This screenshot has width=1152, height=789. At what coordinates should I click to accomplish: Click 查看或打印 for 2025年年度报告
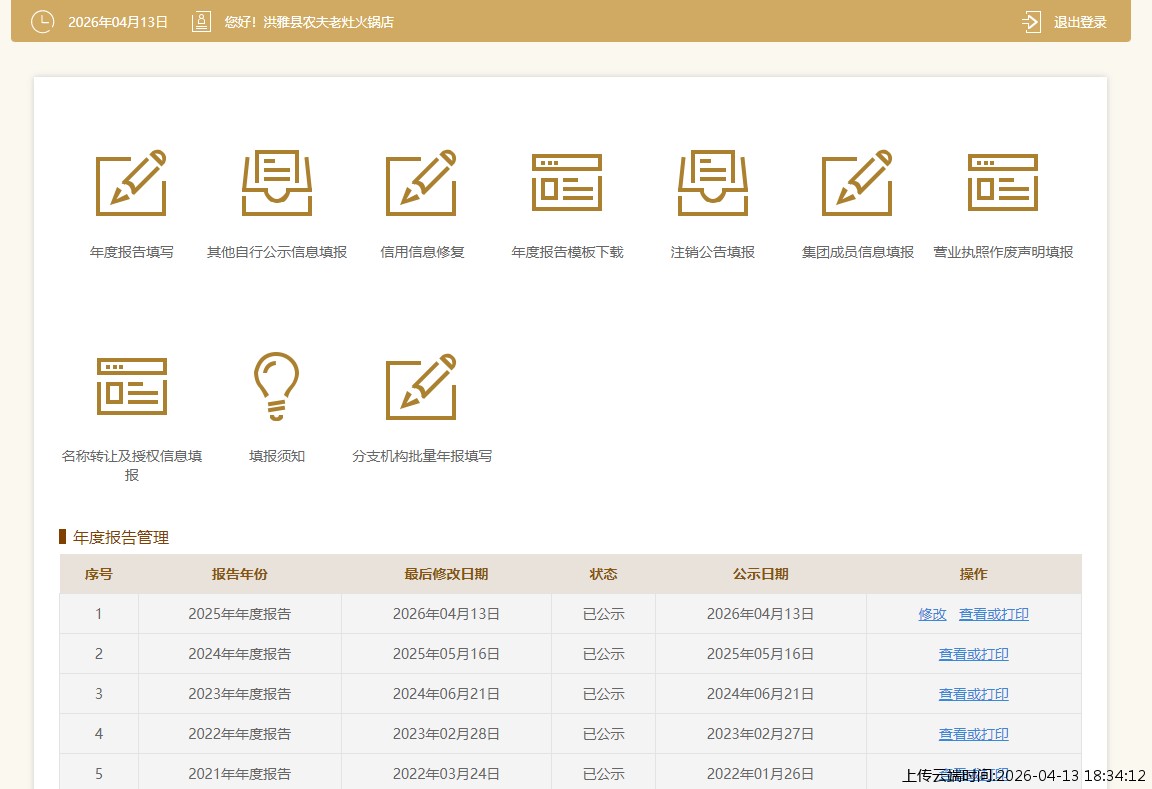coord(993,614)
